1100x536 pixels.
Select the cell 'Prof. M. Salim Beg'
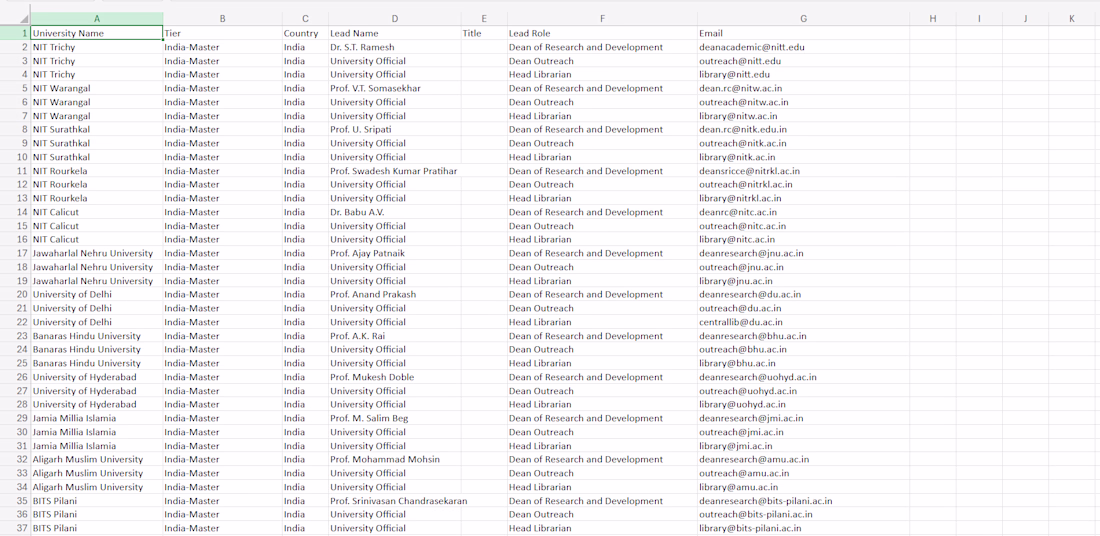click(395, 418)
